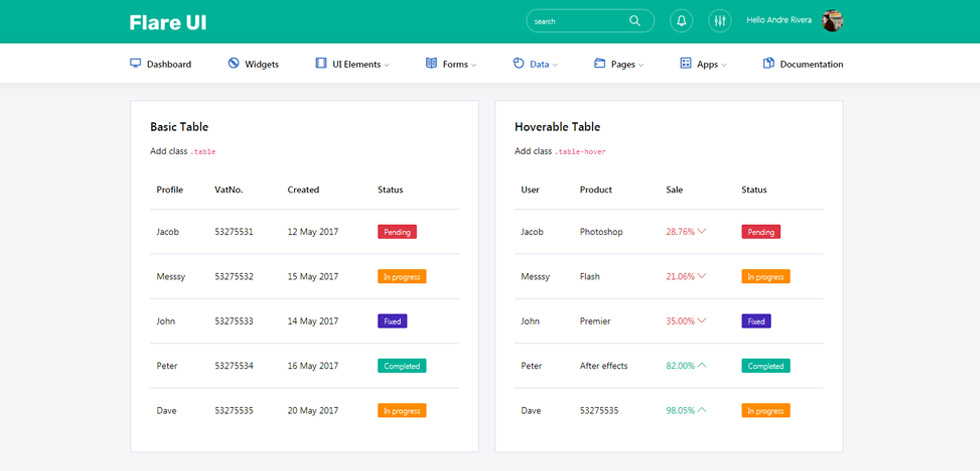Click the Completed badge in Hoverable Table
Screen dimensions: 980x471
click(766, 366)
